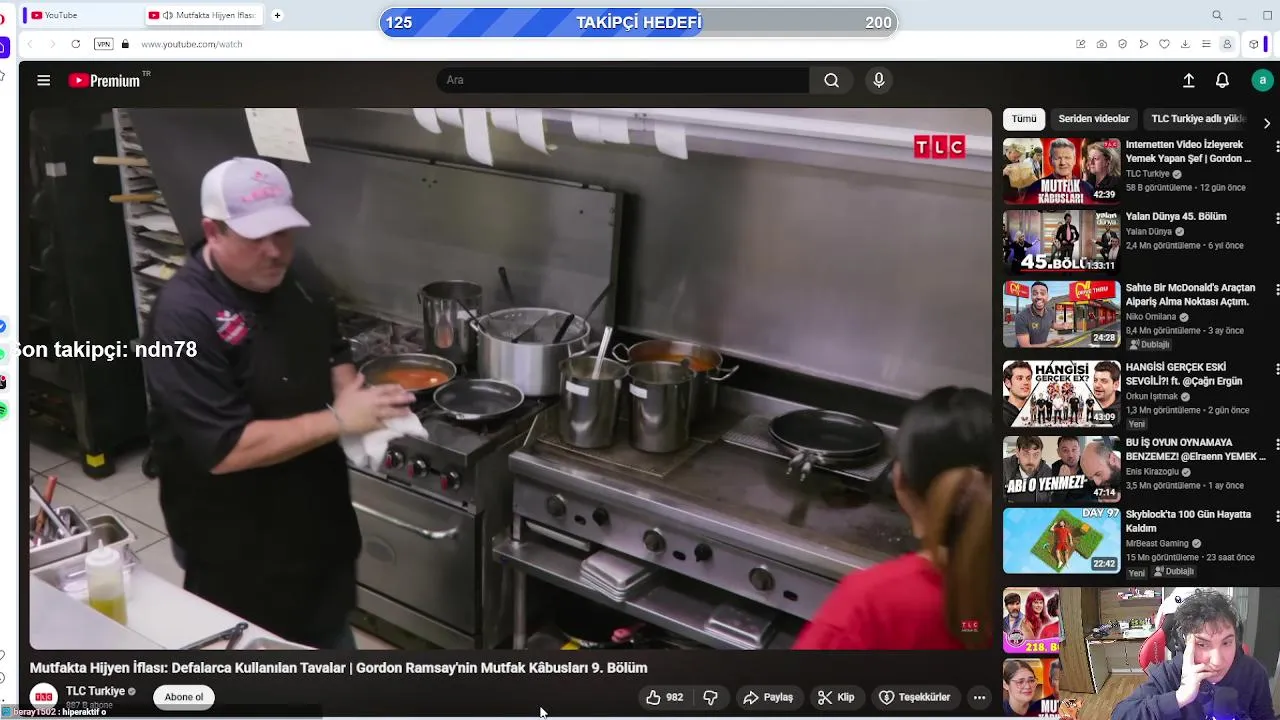Open the account avatar menu
Viewport: 1280px width, 720px height.
pyautogui.click(x=1262, y=80)
